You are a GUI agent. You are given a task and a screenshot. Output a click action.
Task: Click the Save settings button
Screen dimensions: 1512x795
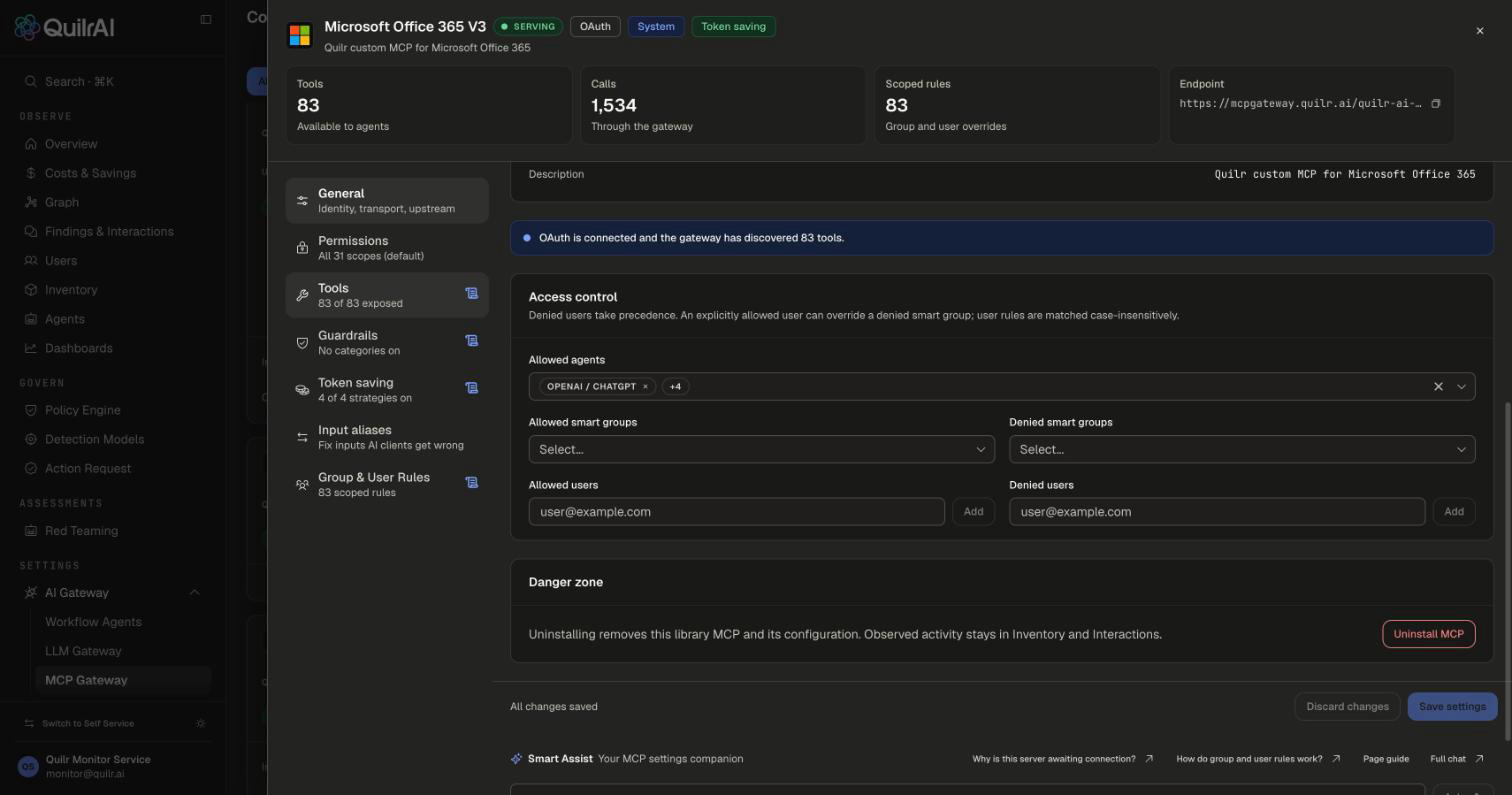[1452, 707]
